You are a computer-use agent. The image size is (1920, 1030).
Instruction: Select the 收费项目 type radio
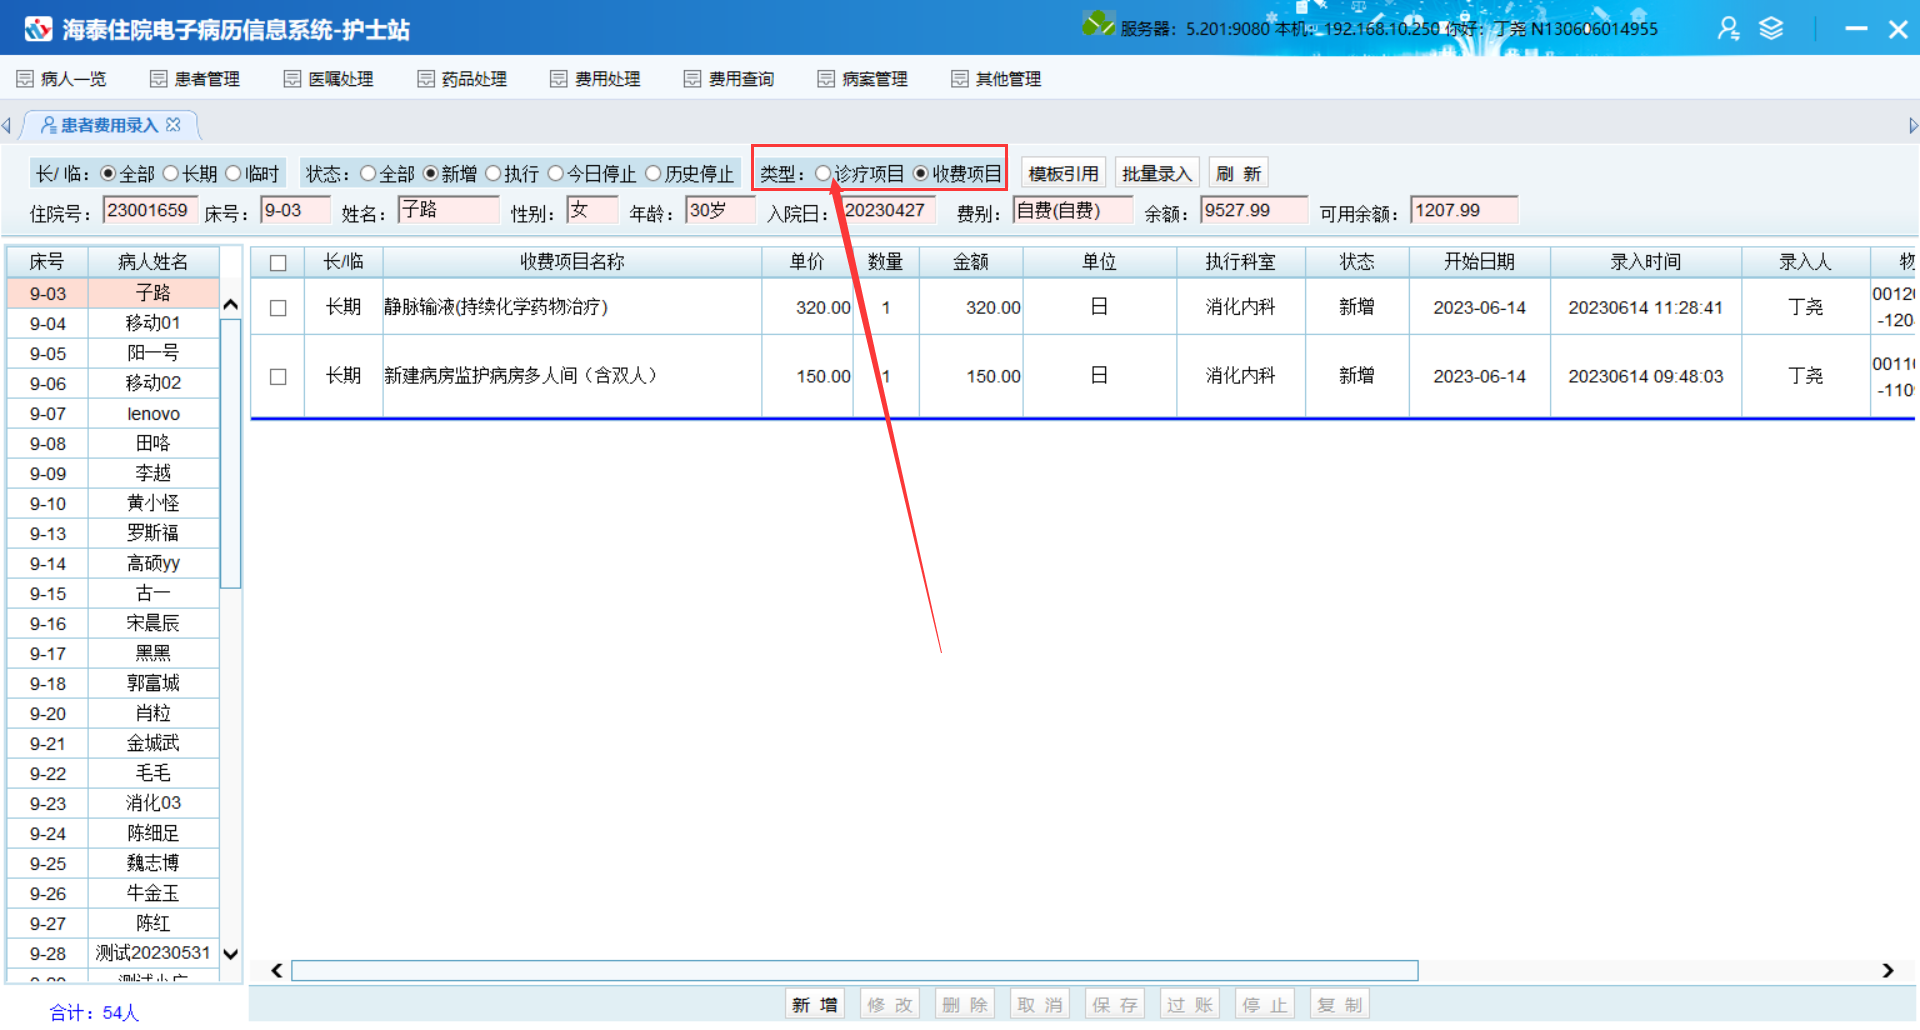tap(921, 174)
